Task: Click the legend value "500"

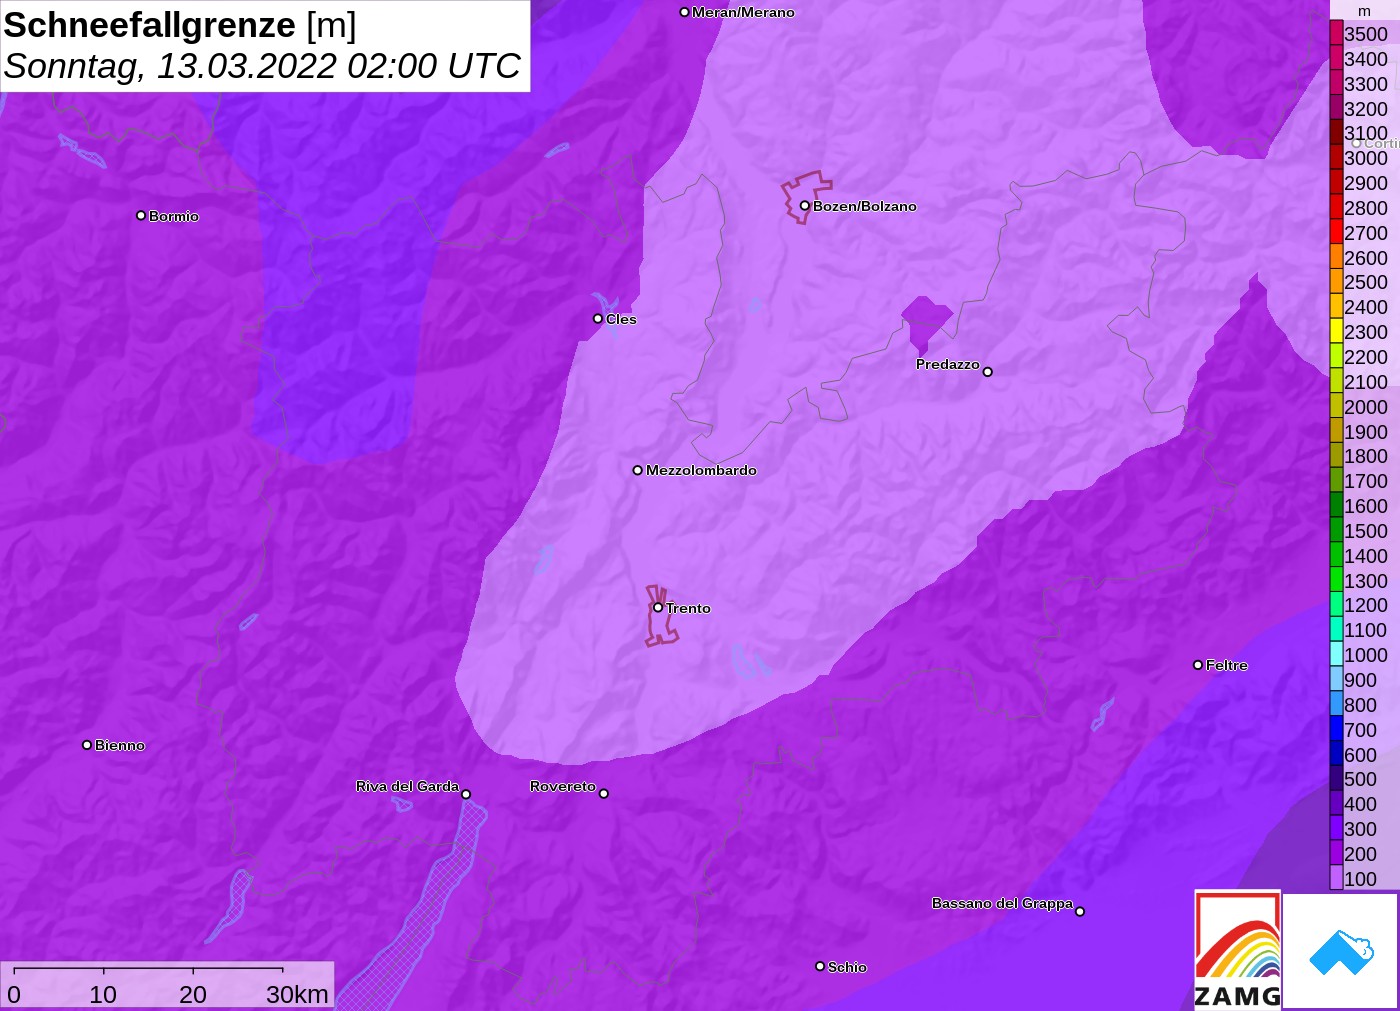Action: [1361, 779]
